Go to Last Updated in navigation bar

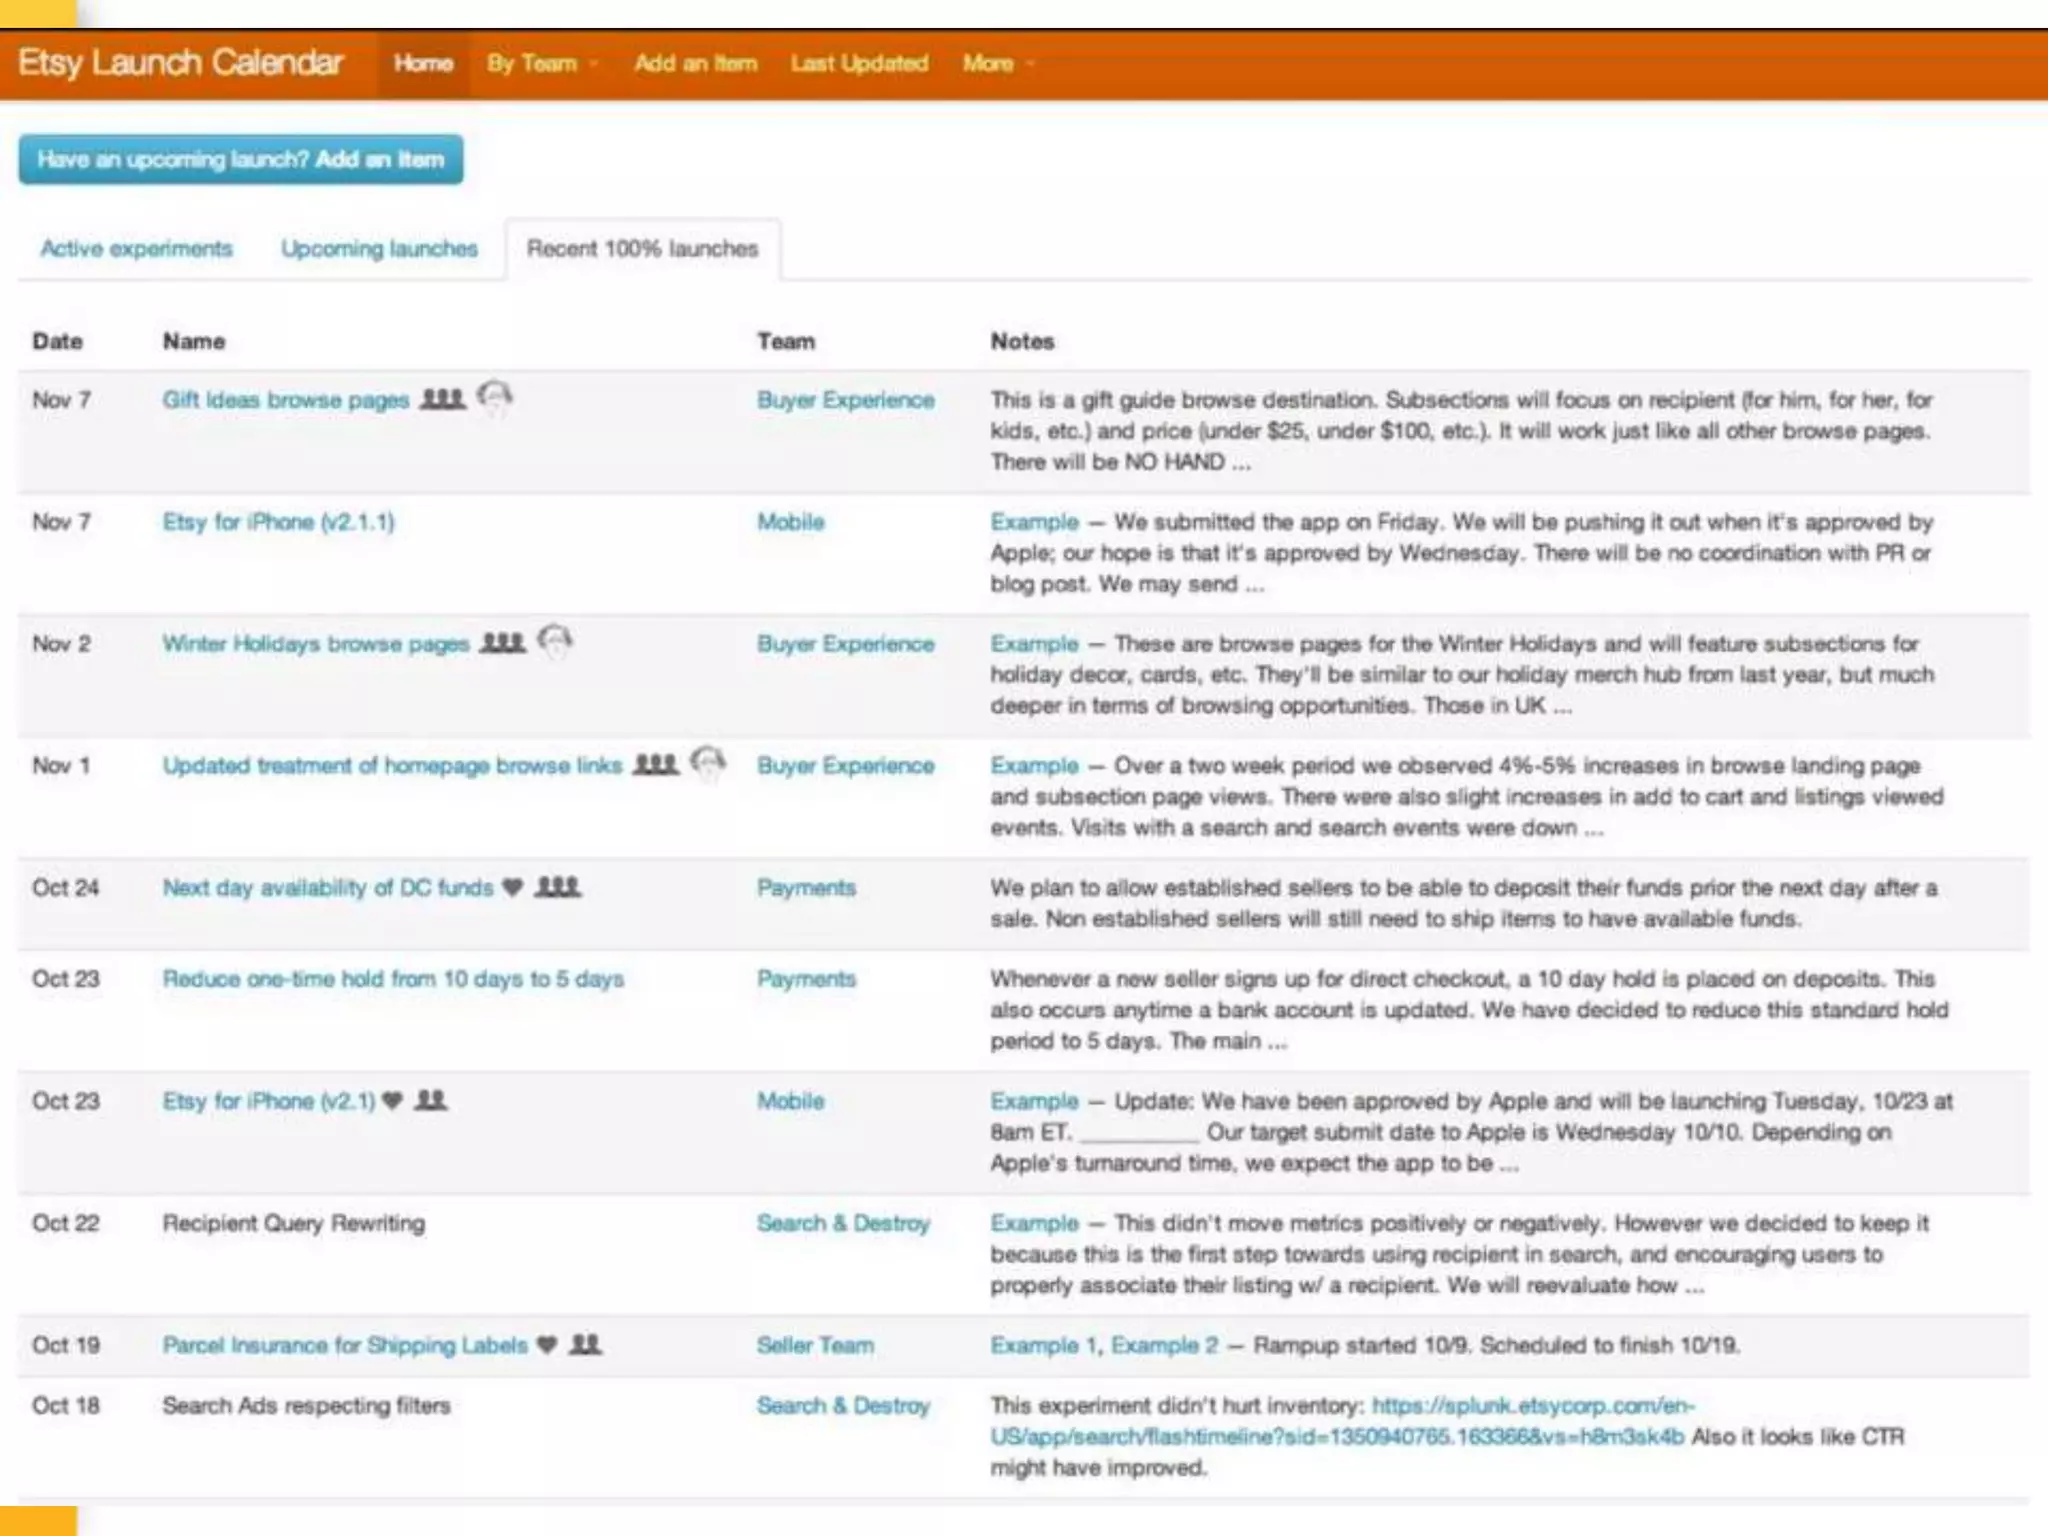pos(859,63)
